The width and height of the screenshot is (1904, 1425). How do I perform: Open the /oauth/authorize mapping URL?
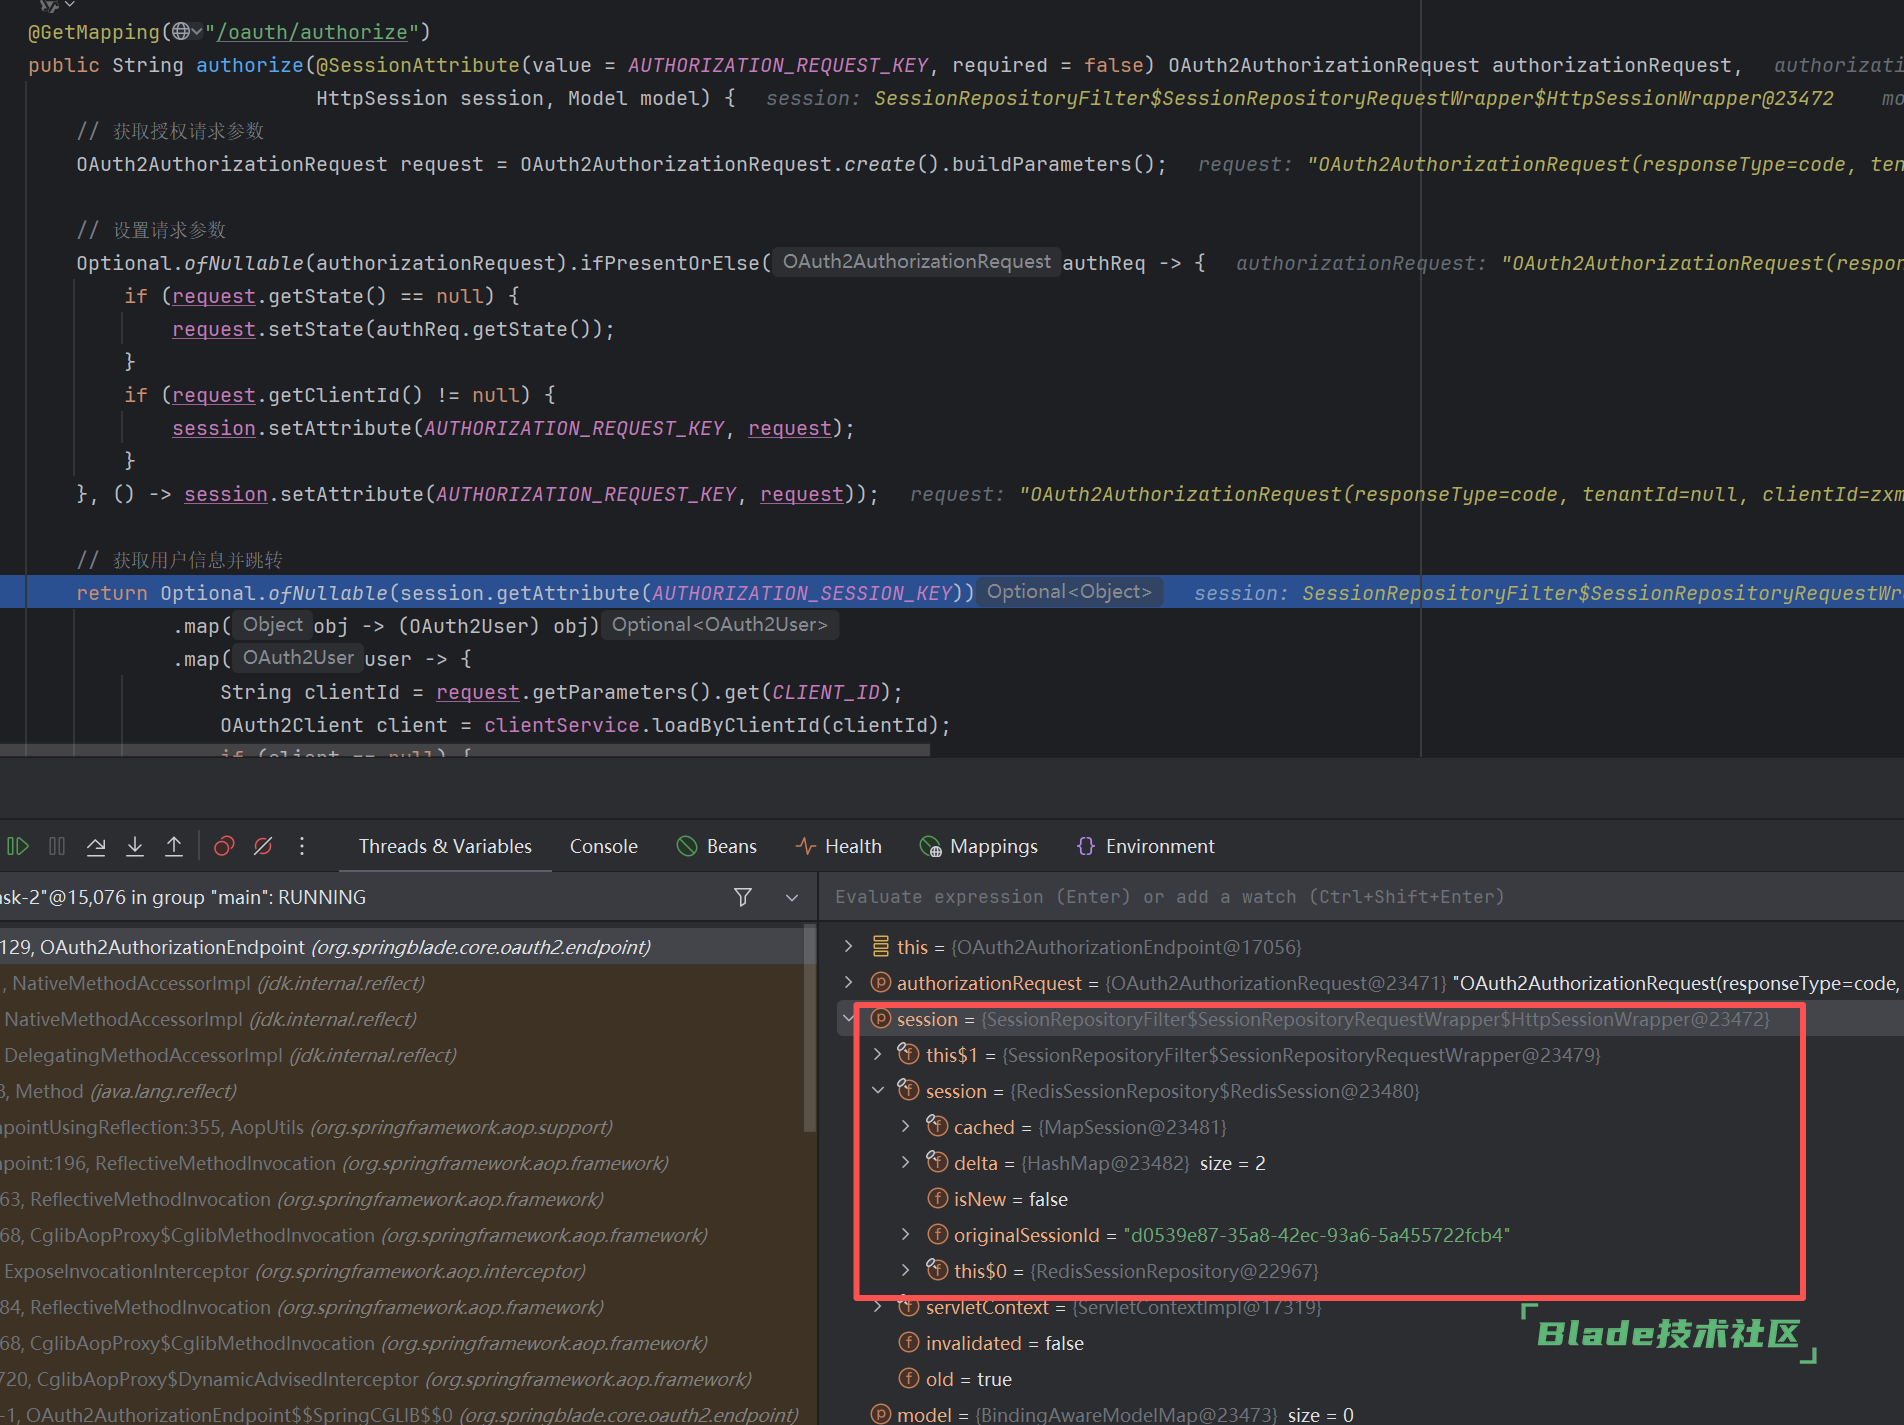tap(312, 32)
